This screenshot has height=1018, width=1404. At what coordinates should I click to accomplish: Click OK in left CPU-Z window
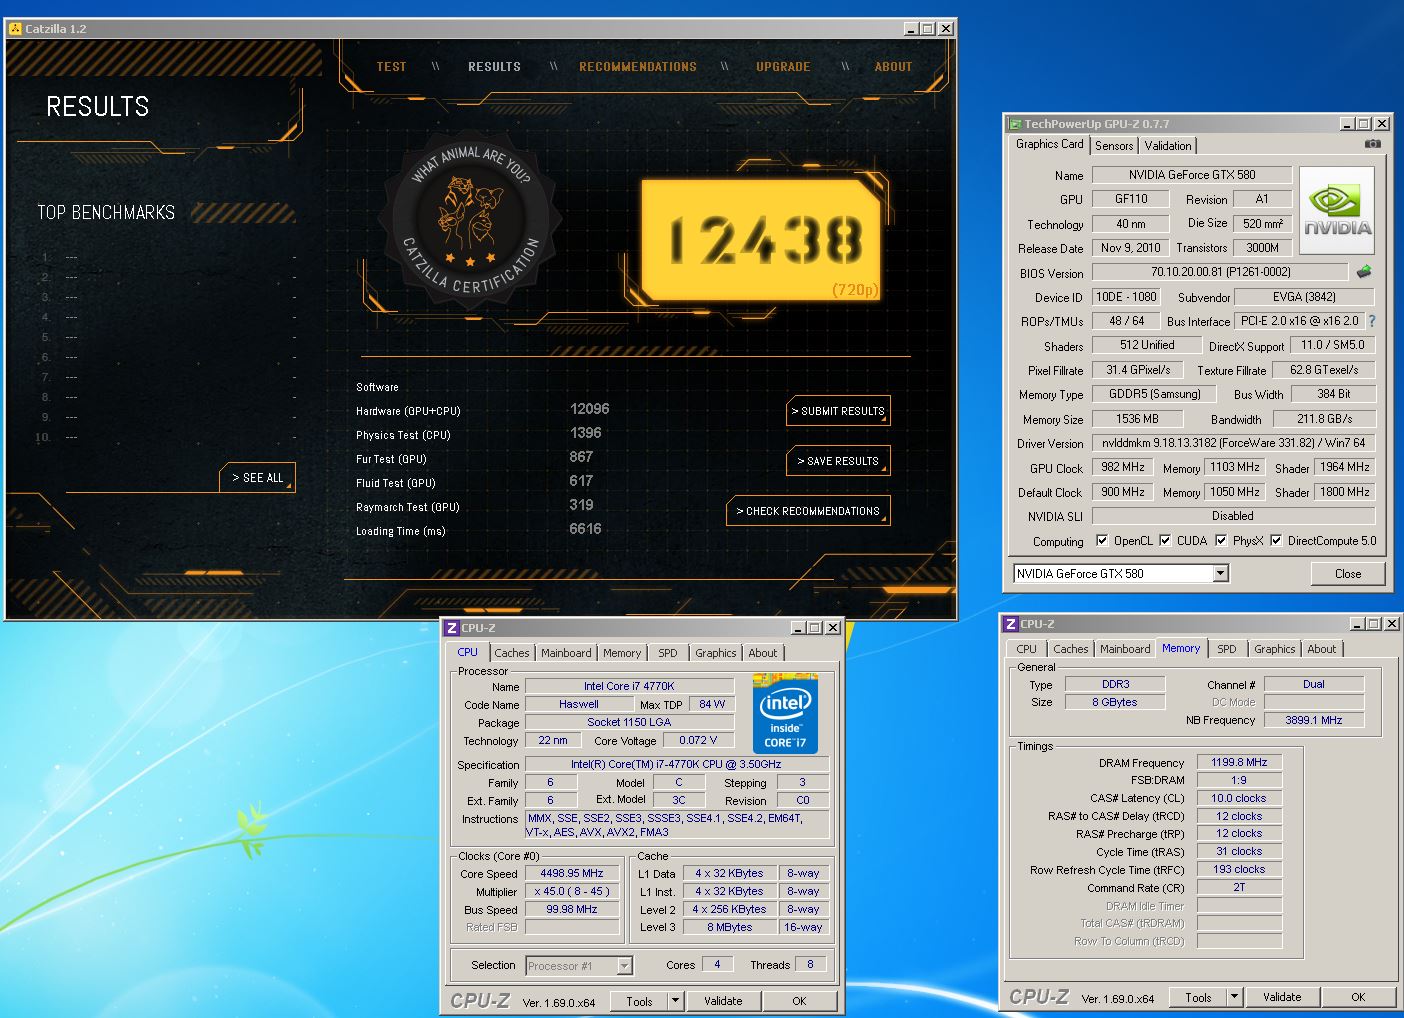(799, 1001)
